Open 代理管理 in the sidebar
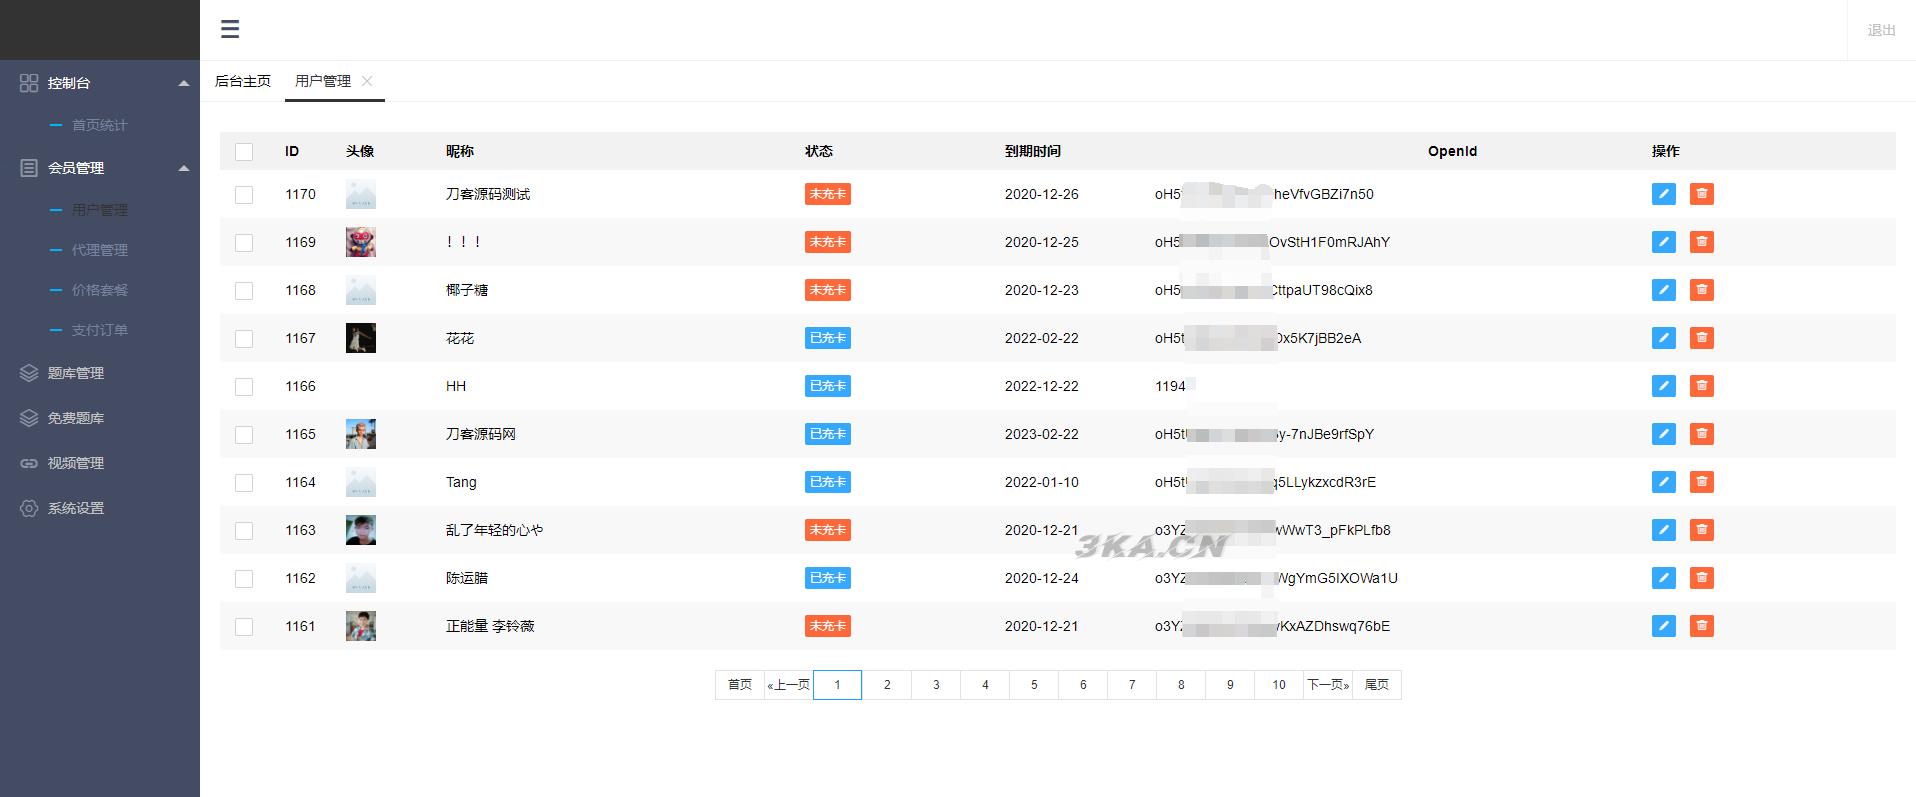This screenshot has width=1916, height=797. [99, 250]
